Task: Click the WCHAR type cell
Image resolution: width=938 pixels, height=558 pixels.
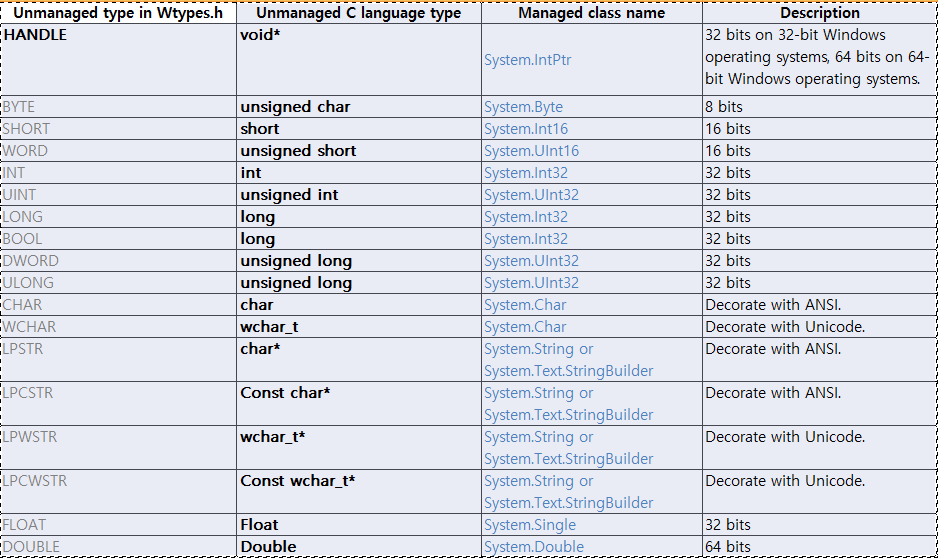Action: coord(118,327)
